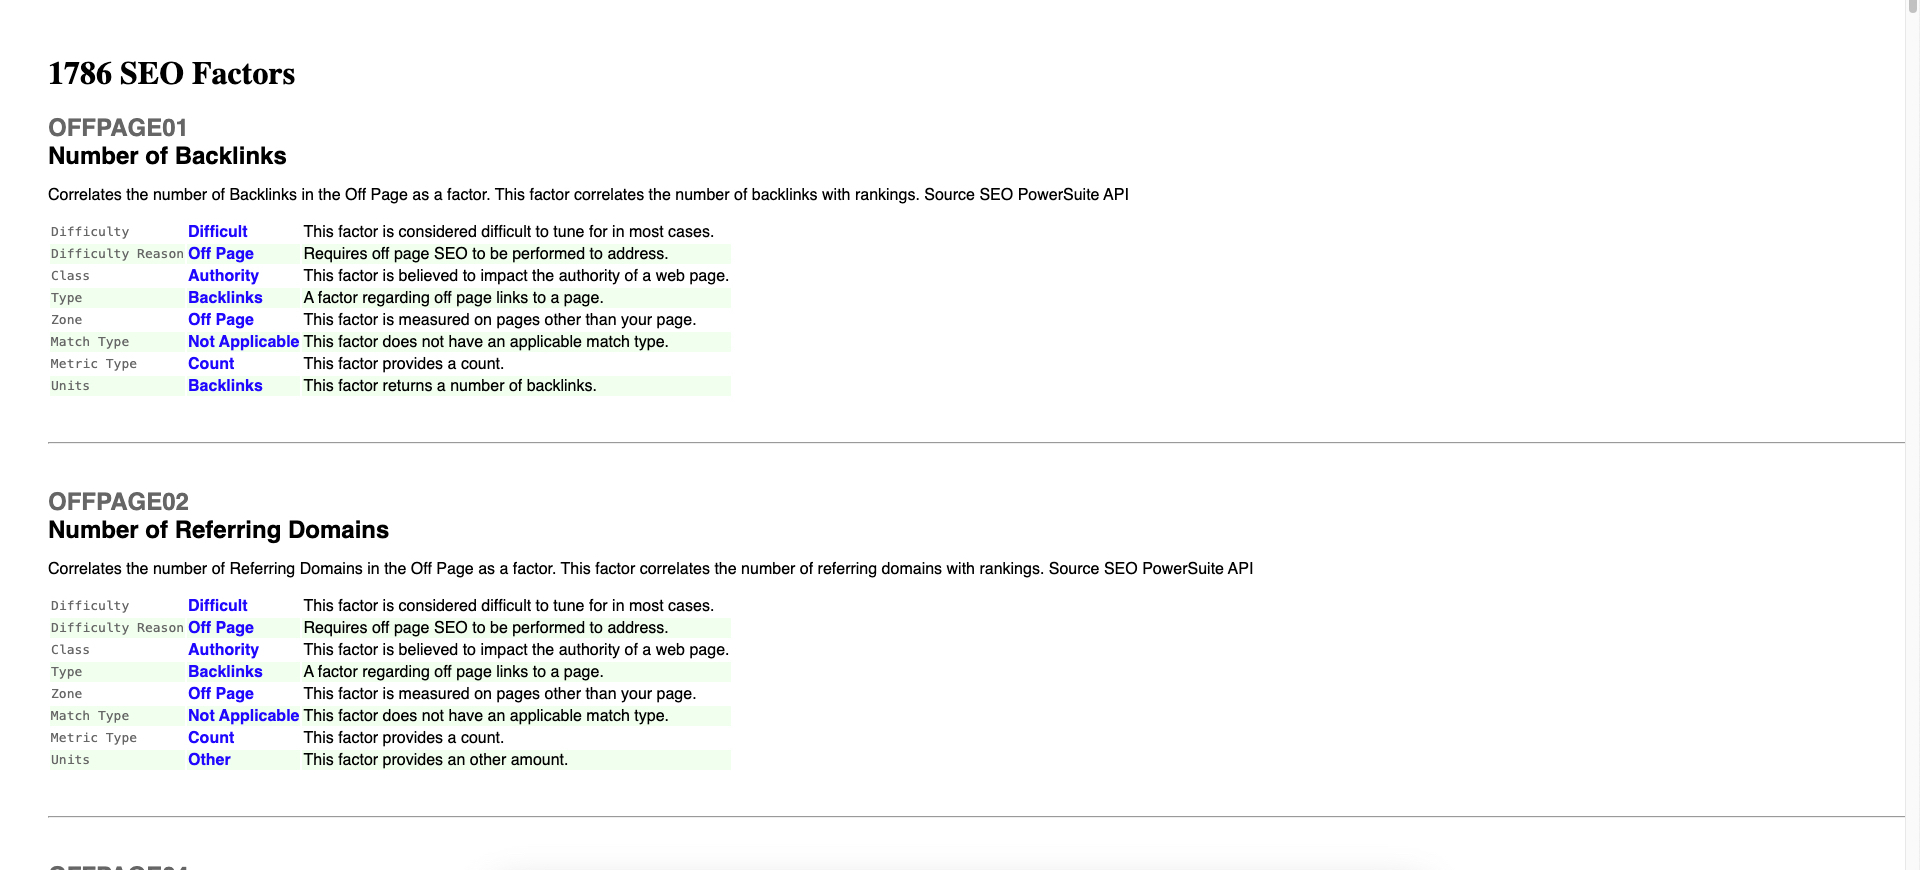
Task: Open the Authority link in OFFPAGE01
Action: click(x=223, y=276)
